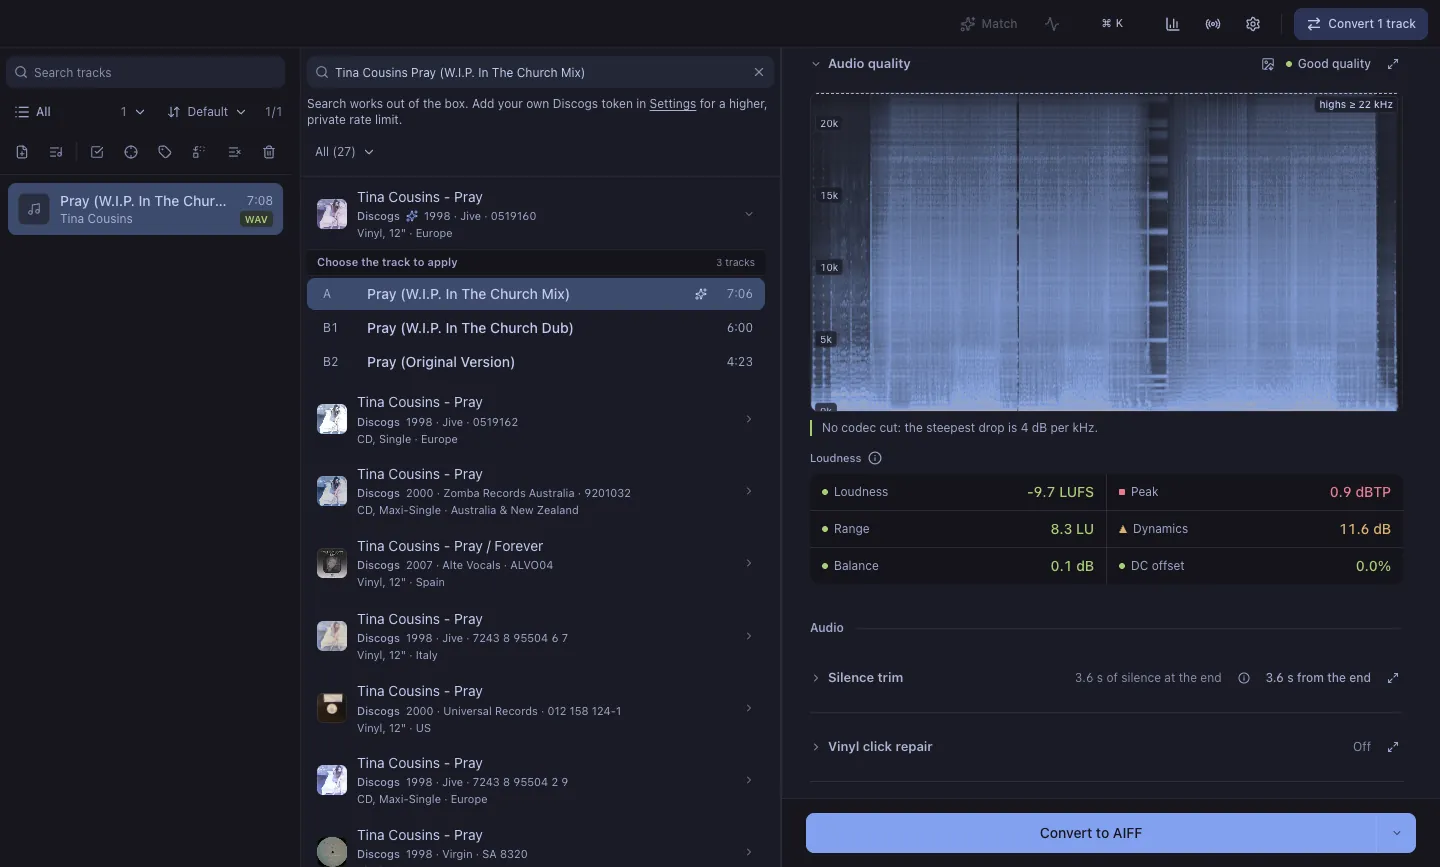
Task: Open Convert to AIFF format dropdown arrow
Action: click(x=1397, y=833)
